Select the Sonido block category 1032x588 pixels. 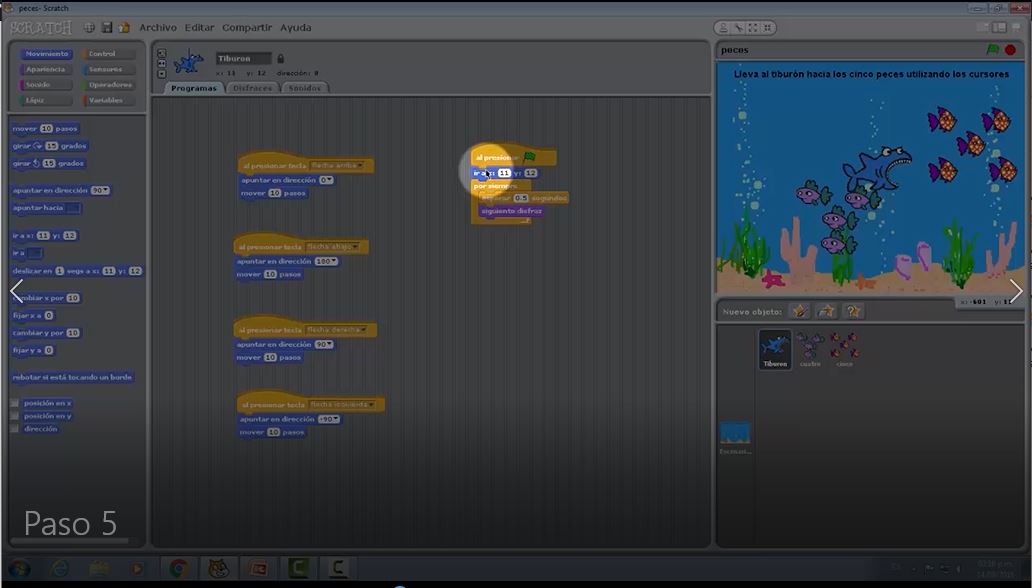tap(46, 85)
